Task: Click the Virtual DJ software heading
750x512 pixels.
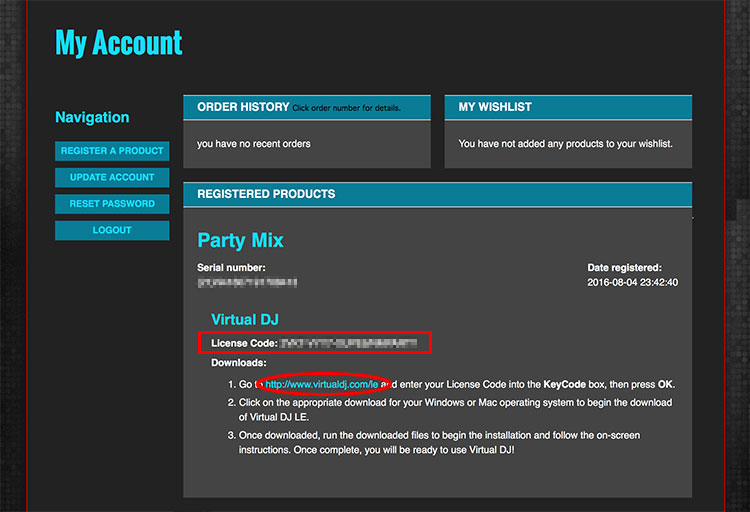Action: click(245, 319)
